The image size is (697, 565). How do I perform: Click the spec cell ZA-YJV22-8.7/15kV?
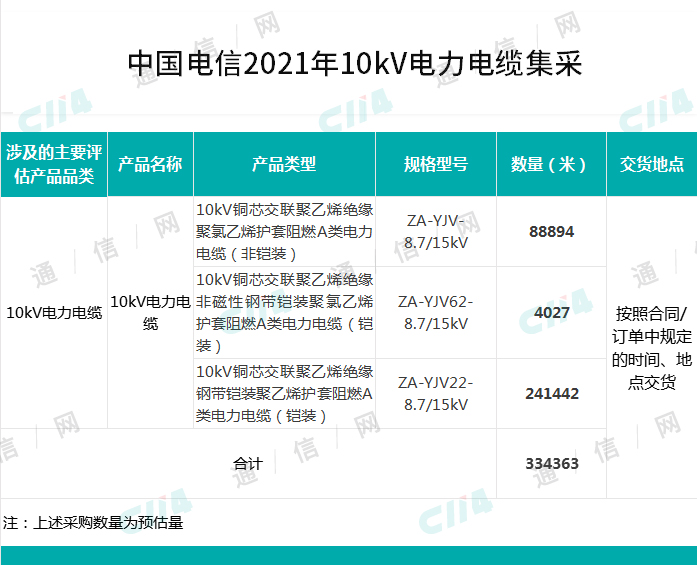pyautogui.click(x=436, y=393)
